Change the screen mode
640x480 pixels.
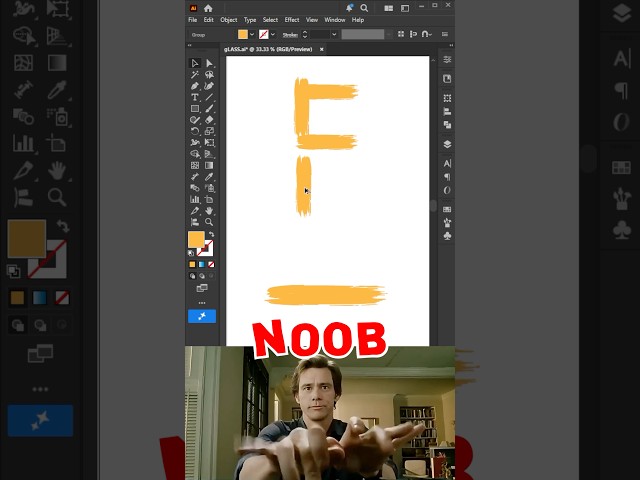tap(202, 288)
